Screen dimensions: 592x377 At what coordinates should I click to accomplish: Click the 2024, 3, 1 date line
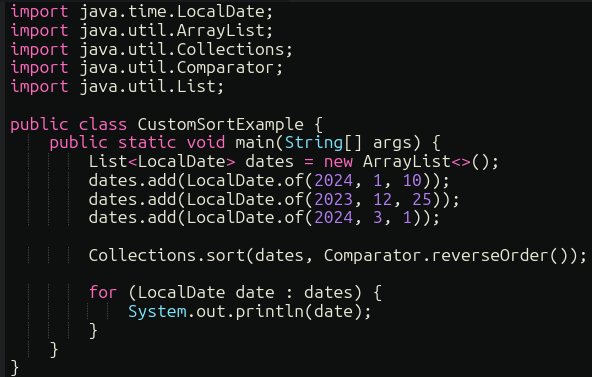pos(264,218)
